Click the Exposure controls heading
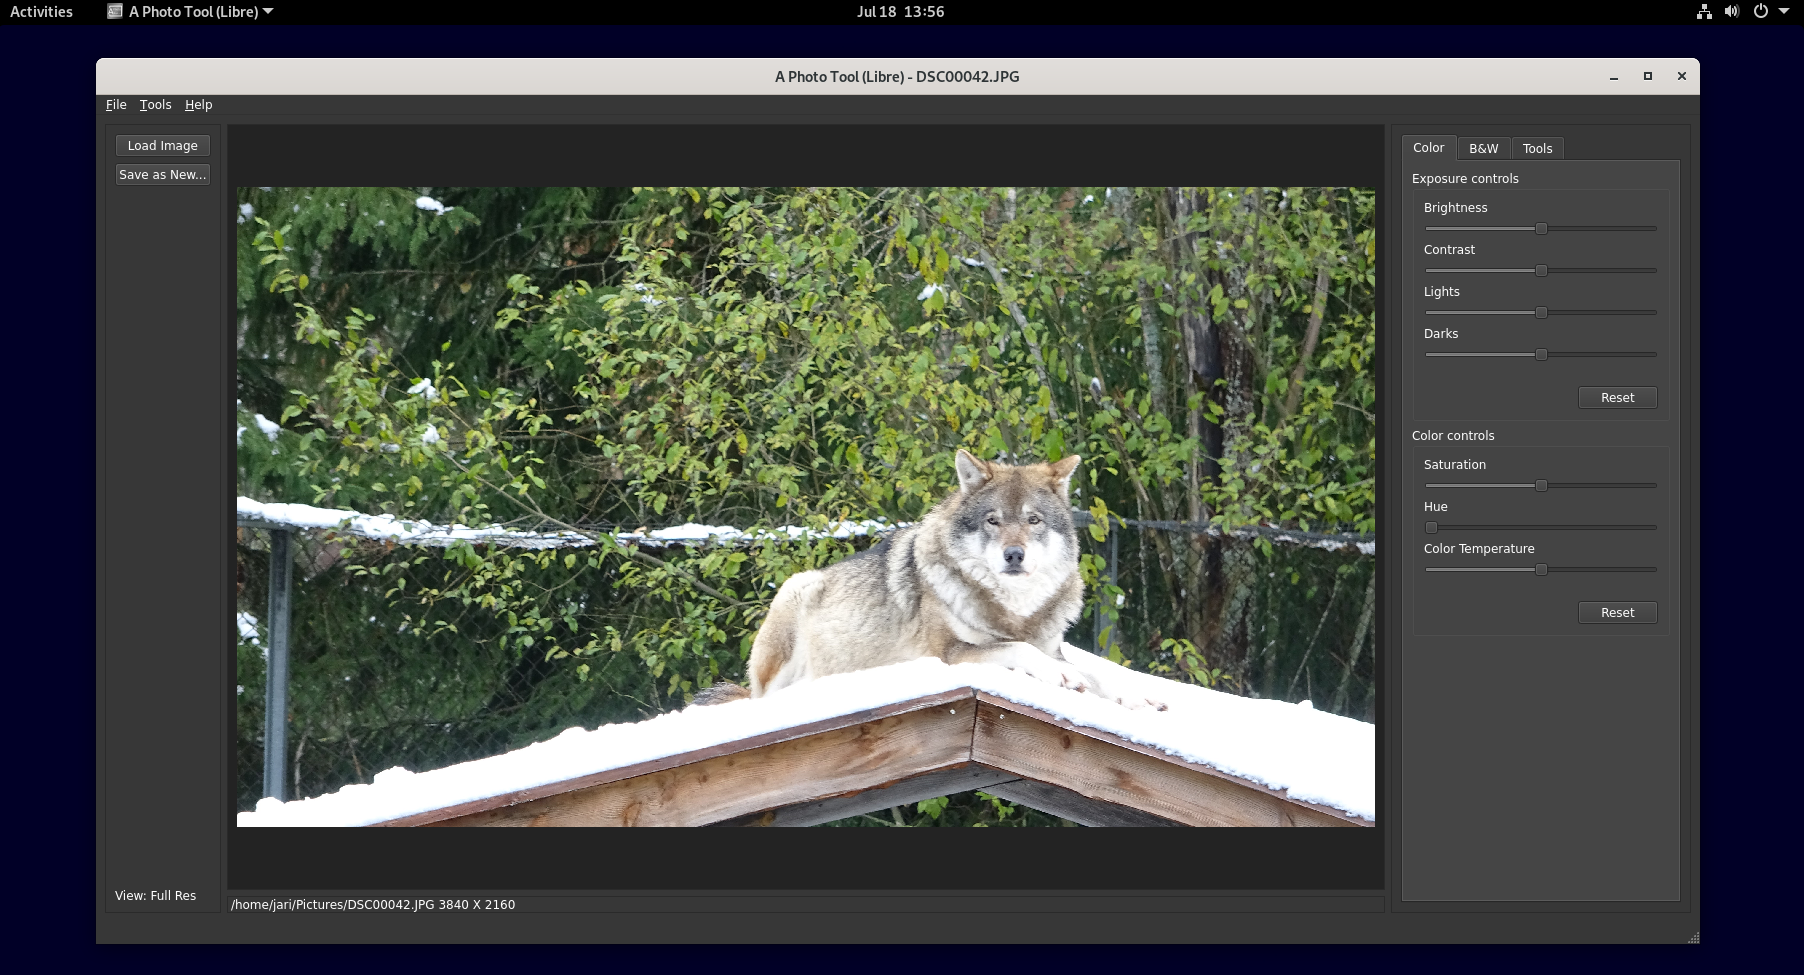 (1465, 179)
